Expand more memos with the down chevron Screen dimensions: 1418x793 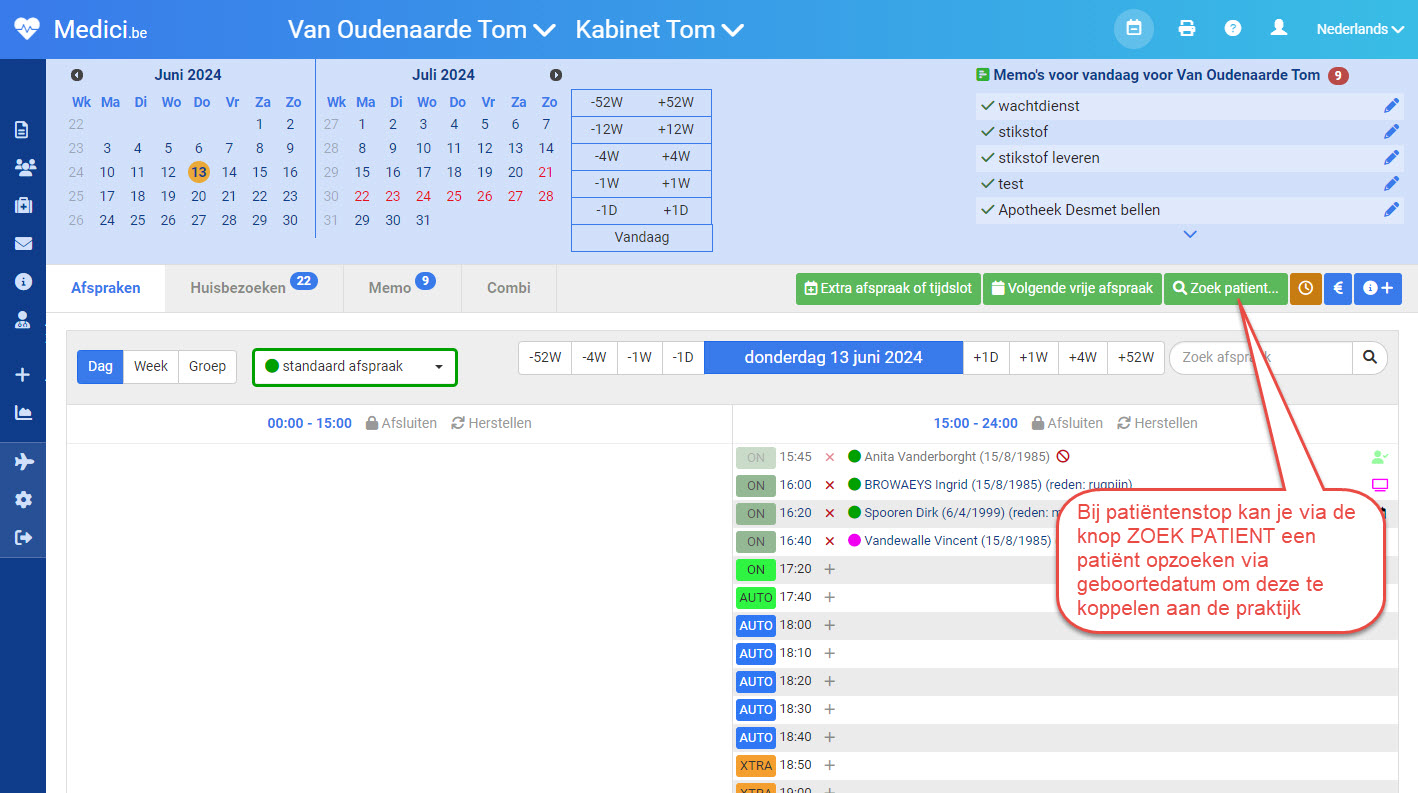pyautogui.click(x=1190, y=234)
